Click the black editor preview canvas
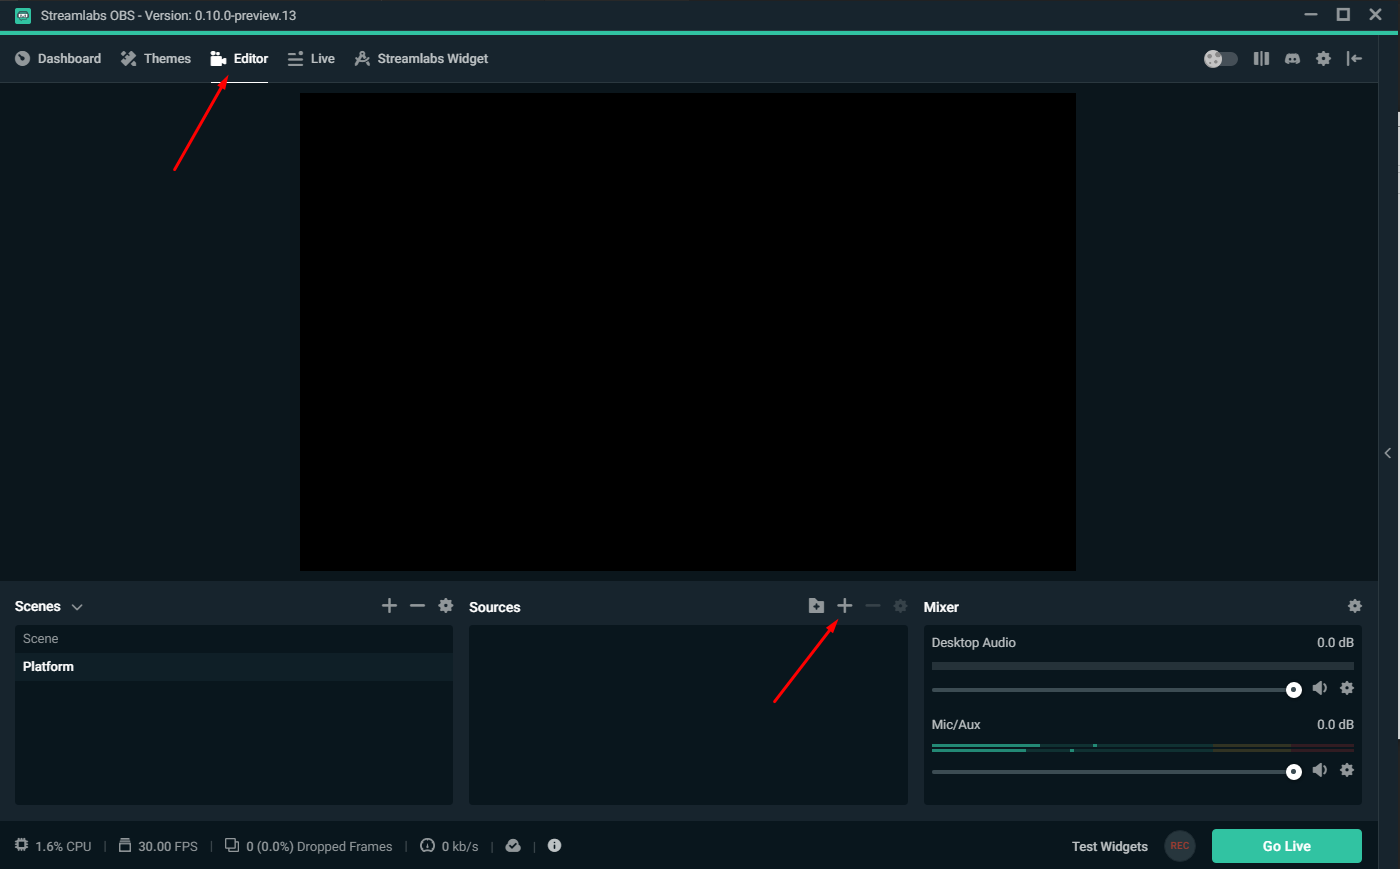This screenshot has height=869, width=1400. (688, 332)
